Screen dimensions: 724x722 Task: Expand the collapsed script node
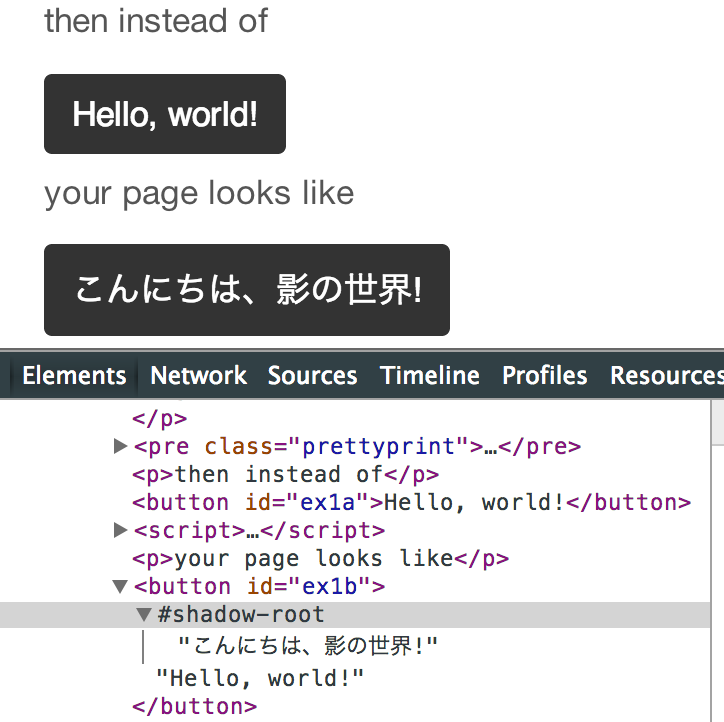pyautogui.click(x=120, y=530)
